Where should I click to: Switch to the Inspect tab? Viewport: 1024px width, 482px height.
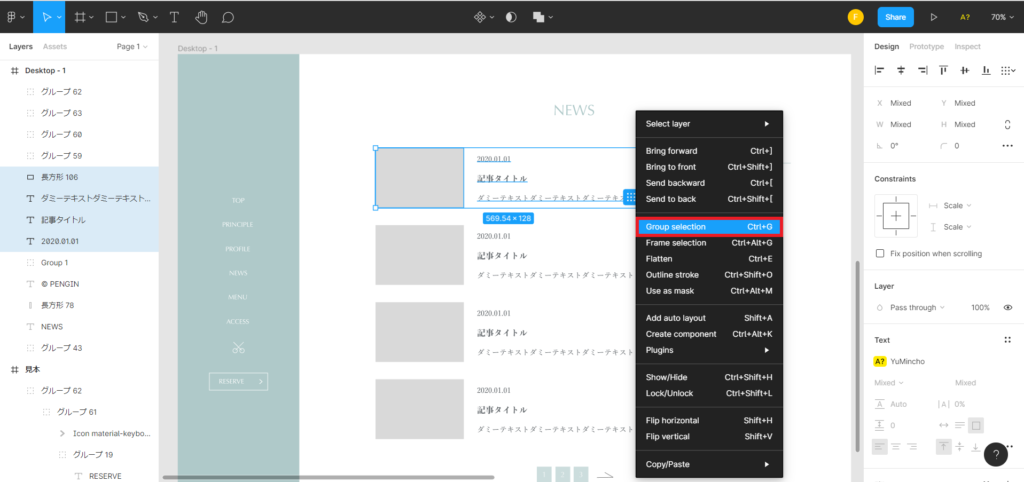pos(967,46)
